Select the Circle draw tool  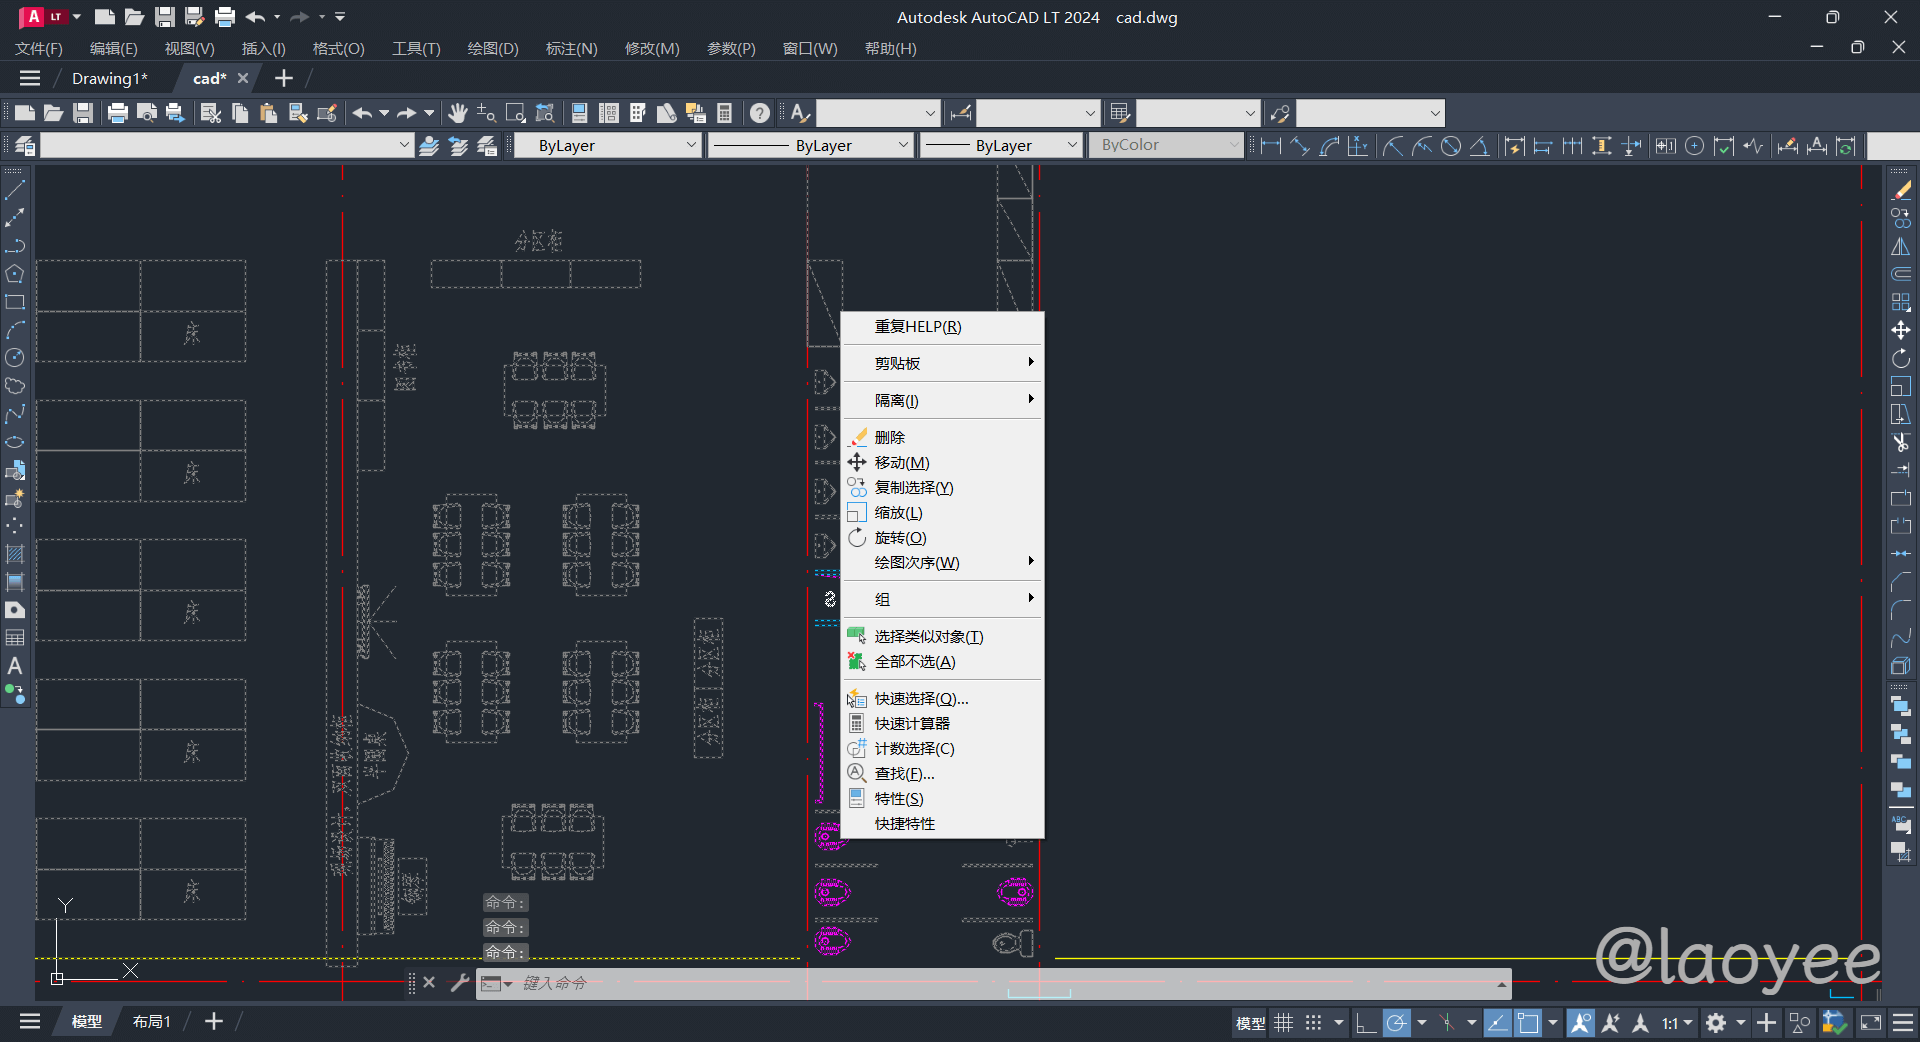coord(15,358)
